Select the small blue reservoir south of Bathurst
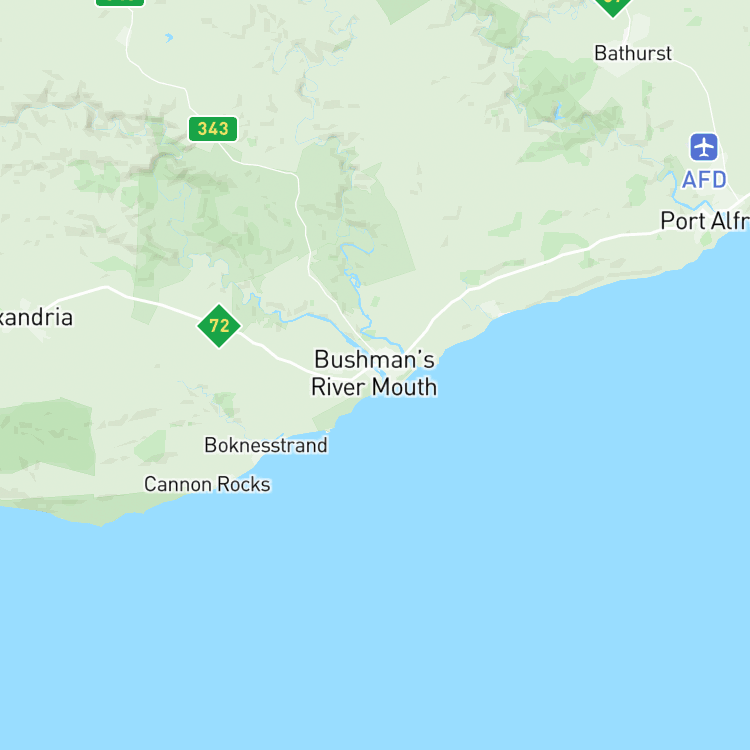Screen dimensions: 750x750 coord(558,112)
